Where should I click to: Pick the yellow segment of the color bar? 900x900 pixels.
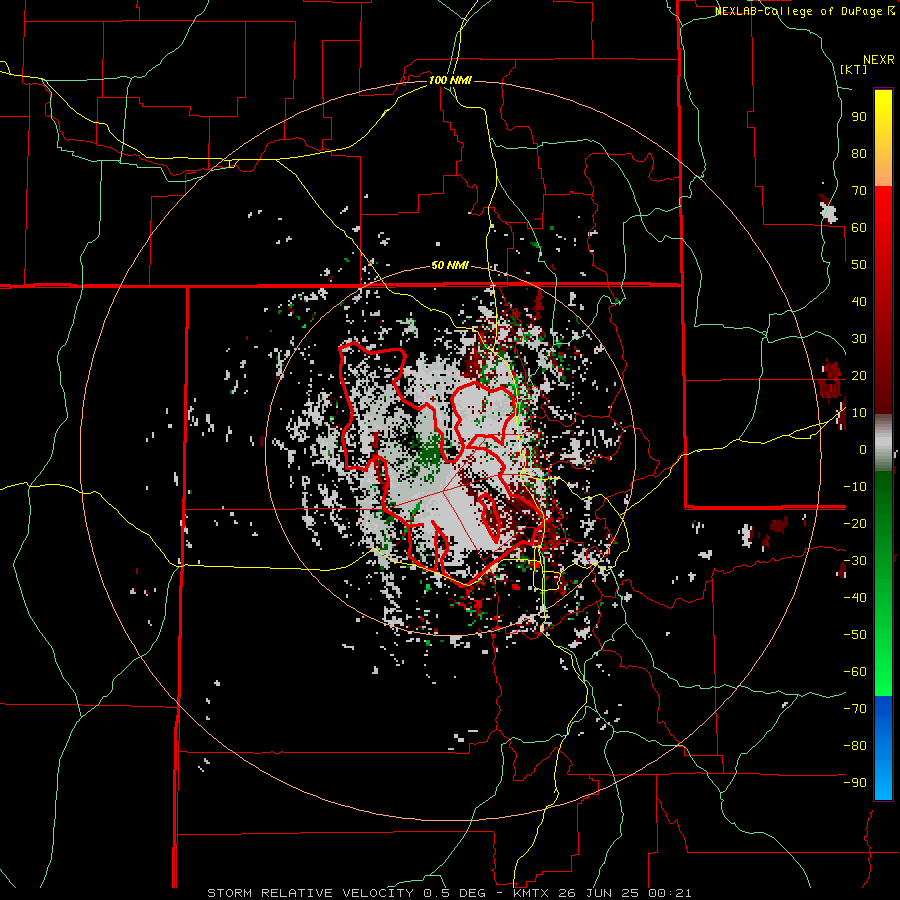[x=883, y=138]
